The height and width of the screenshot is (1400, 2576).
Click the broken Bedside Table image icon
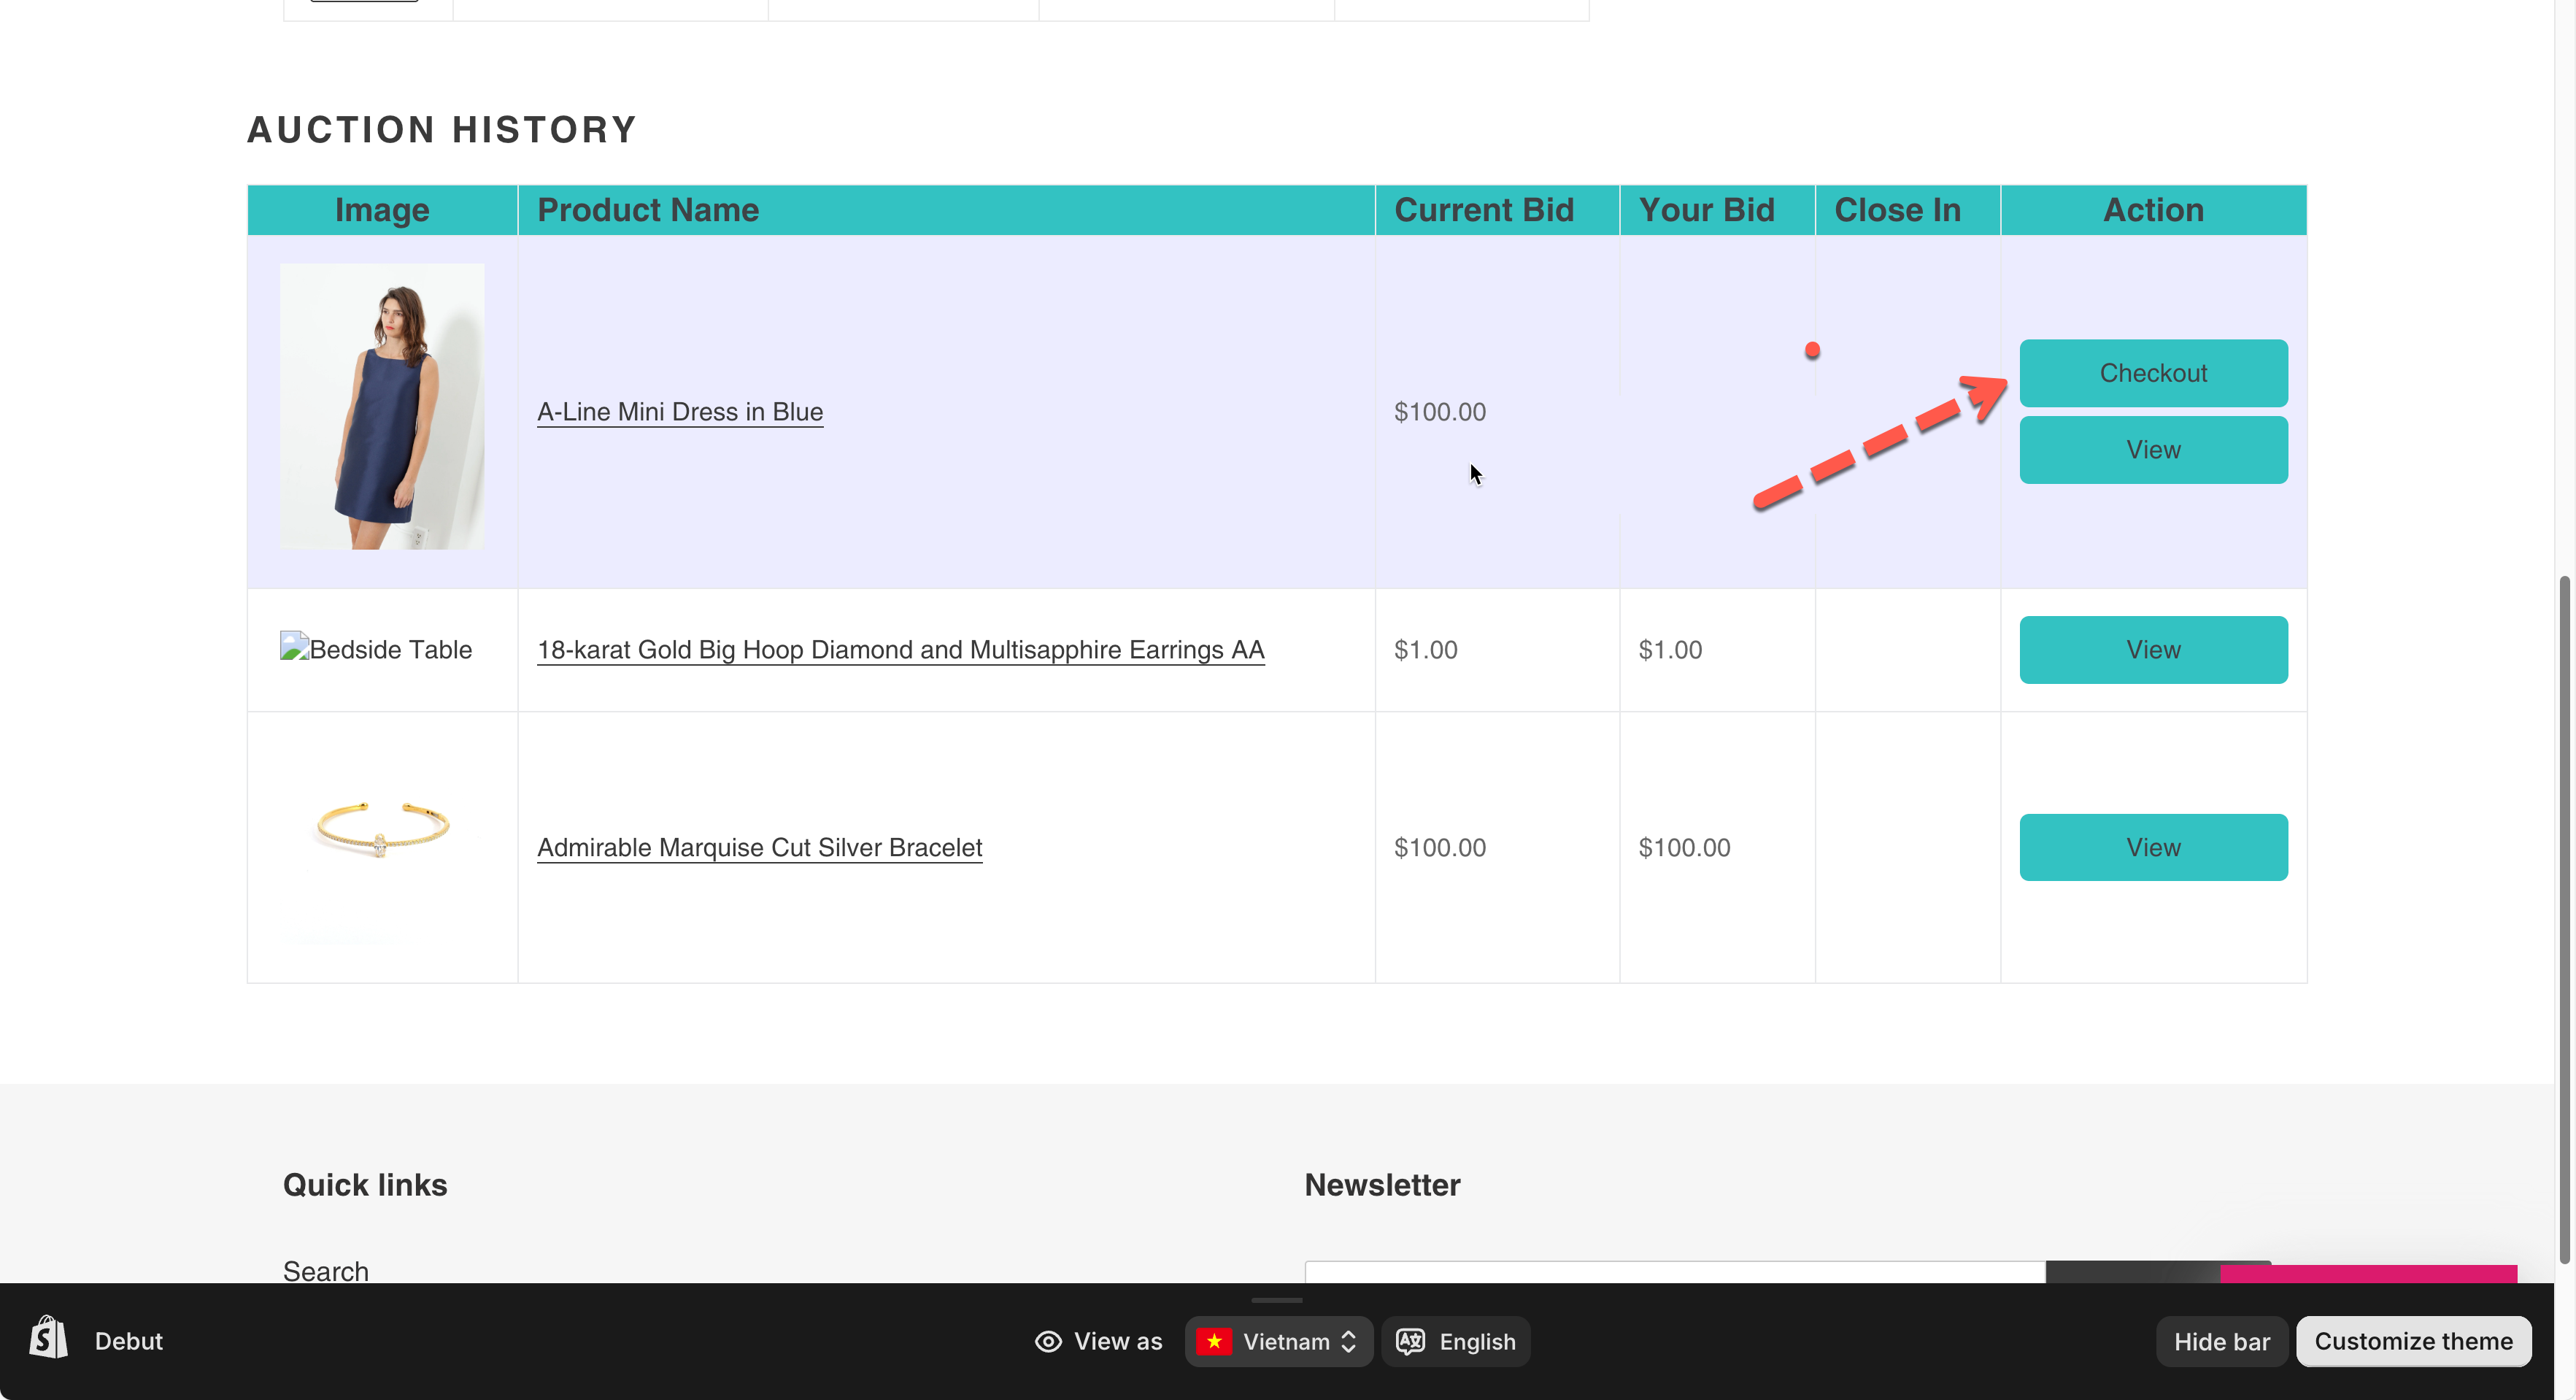(x=294, y=647)
